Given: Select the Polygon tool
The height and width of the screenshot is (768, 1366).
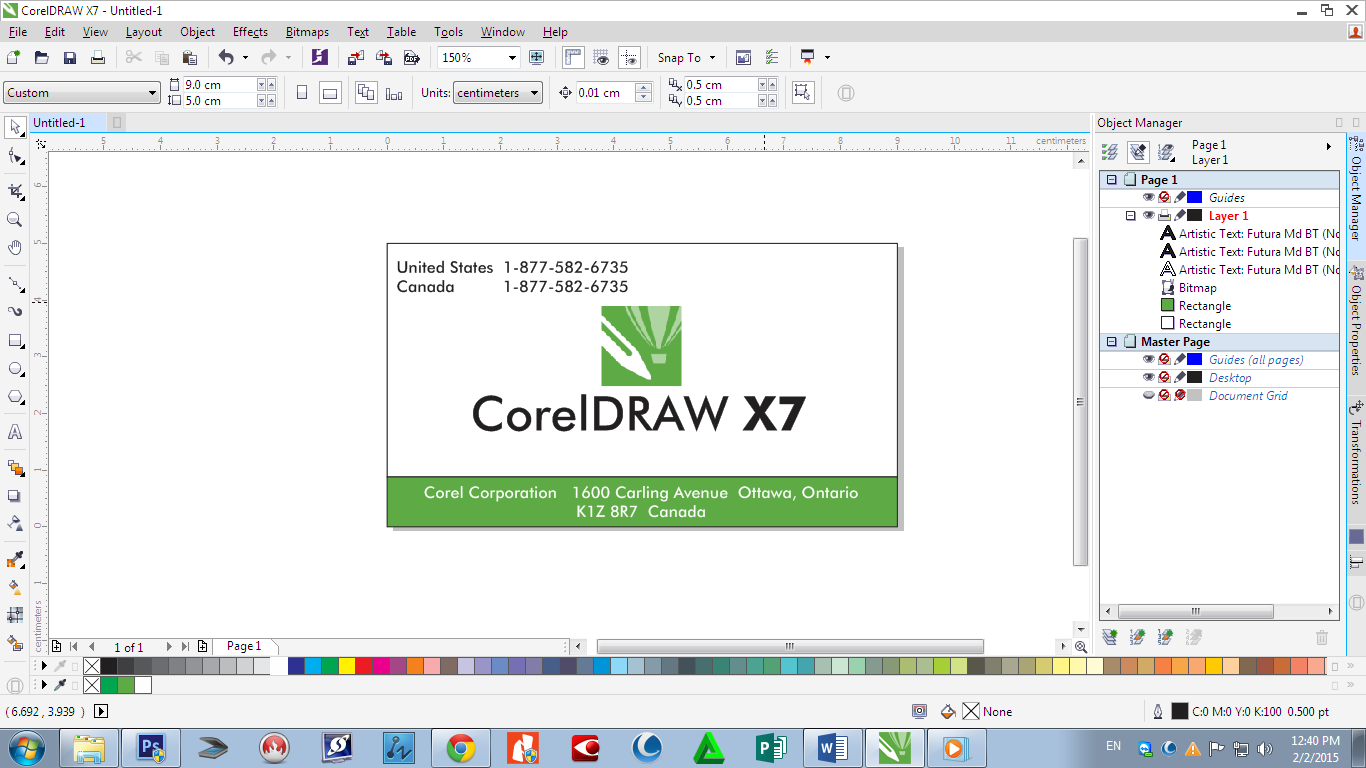Looking at the screenshot, I should [x=15, y=397].
